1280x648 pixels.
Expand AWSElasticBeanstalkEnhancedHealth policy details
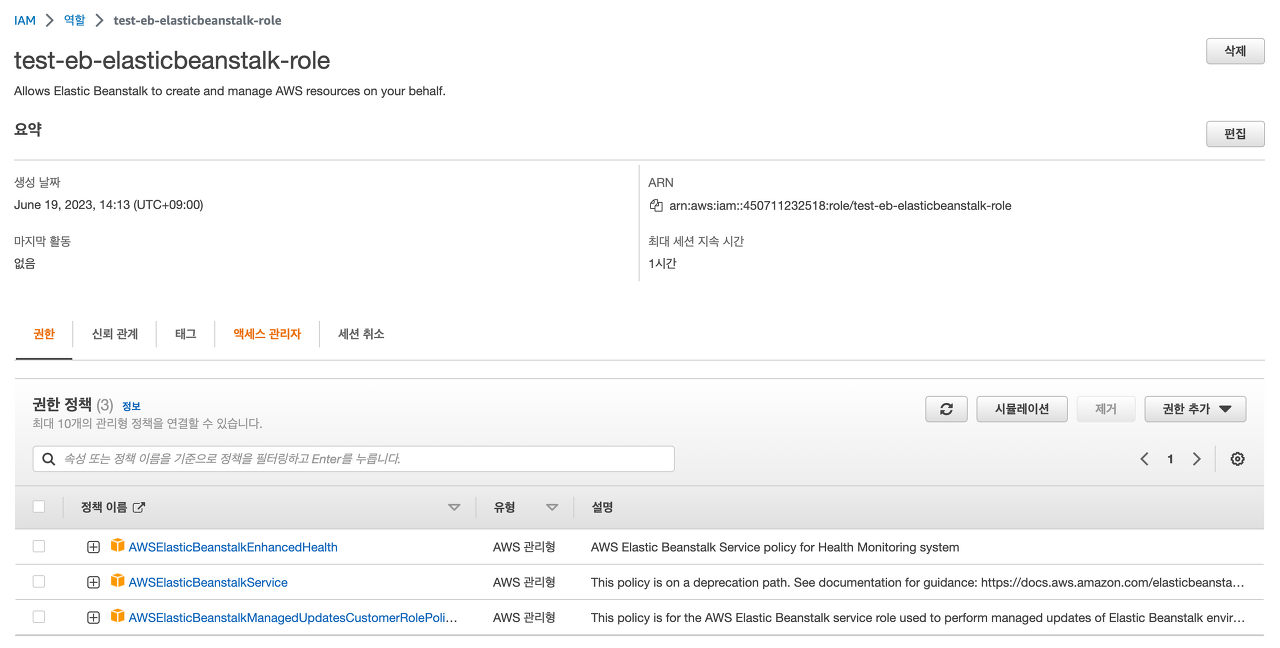93,547
